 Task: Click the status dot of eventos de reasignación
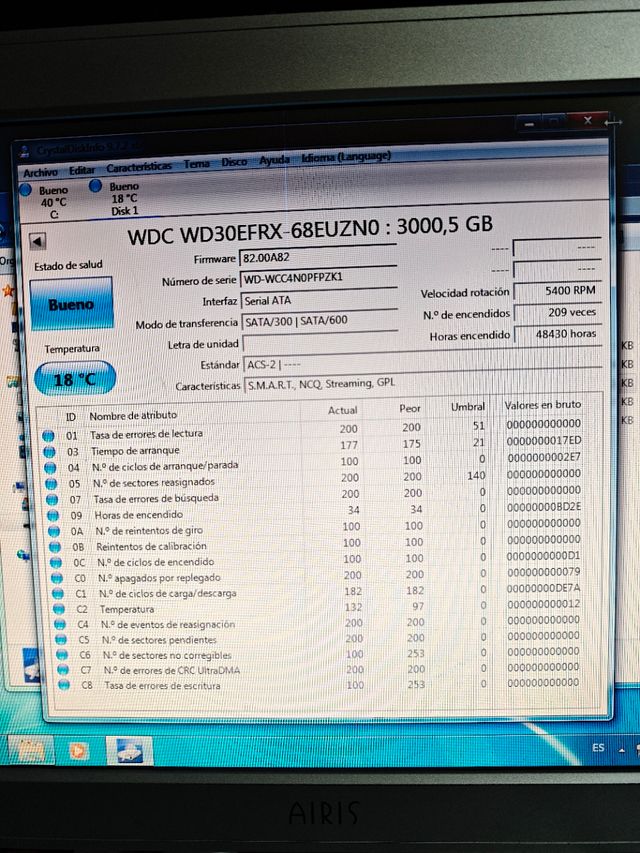(60, 625)
